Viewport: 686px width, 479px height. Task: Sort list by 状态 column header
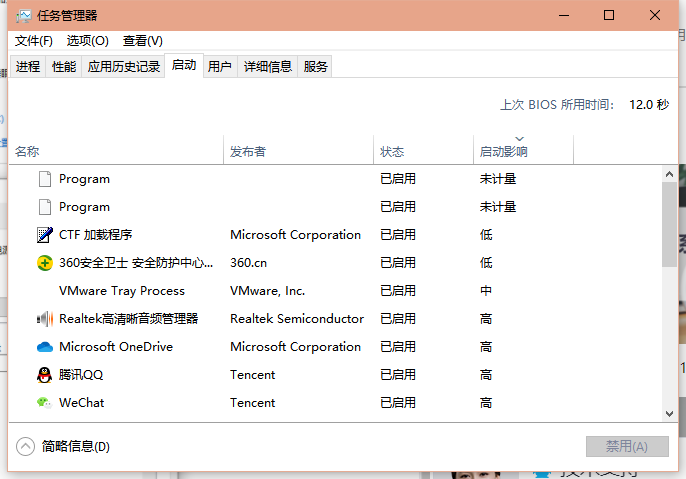pyautogui.click(x=392, y=152)
